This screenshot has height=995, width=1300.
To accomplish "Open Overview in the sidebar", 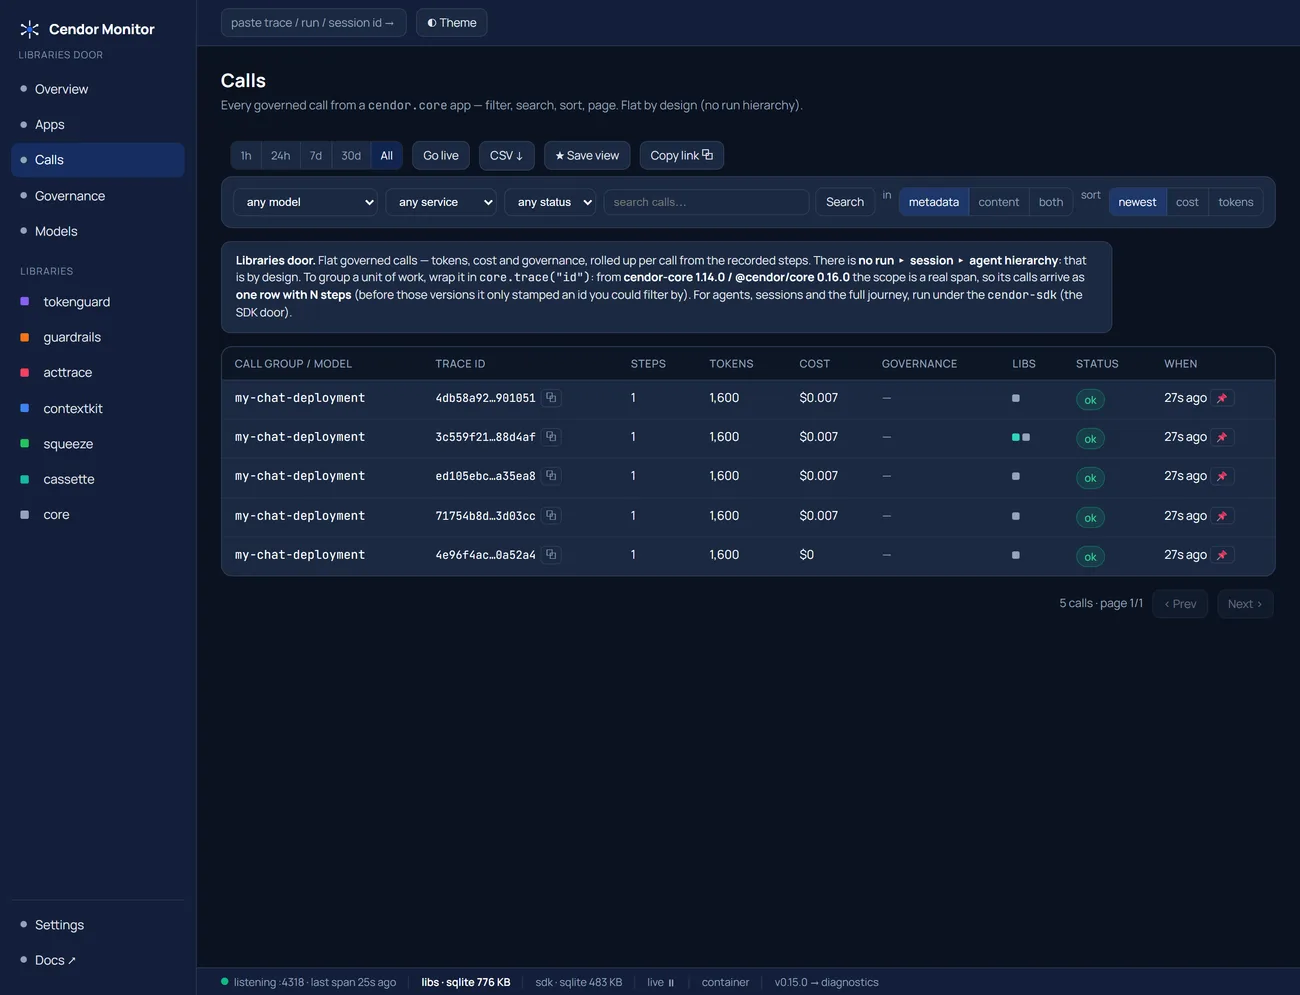I will pos(98,89).
